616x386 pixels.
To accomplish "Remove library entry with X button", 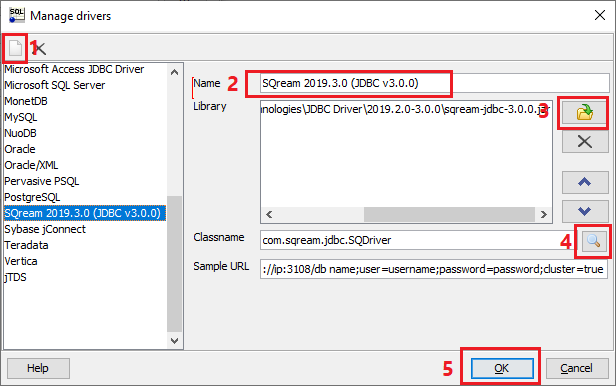I will pyautogui.click(x=585, y=142).
